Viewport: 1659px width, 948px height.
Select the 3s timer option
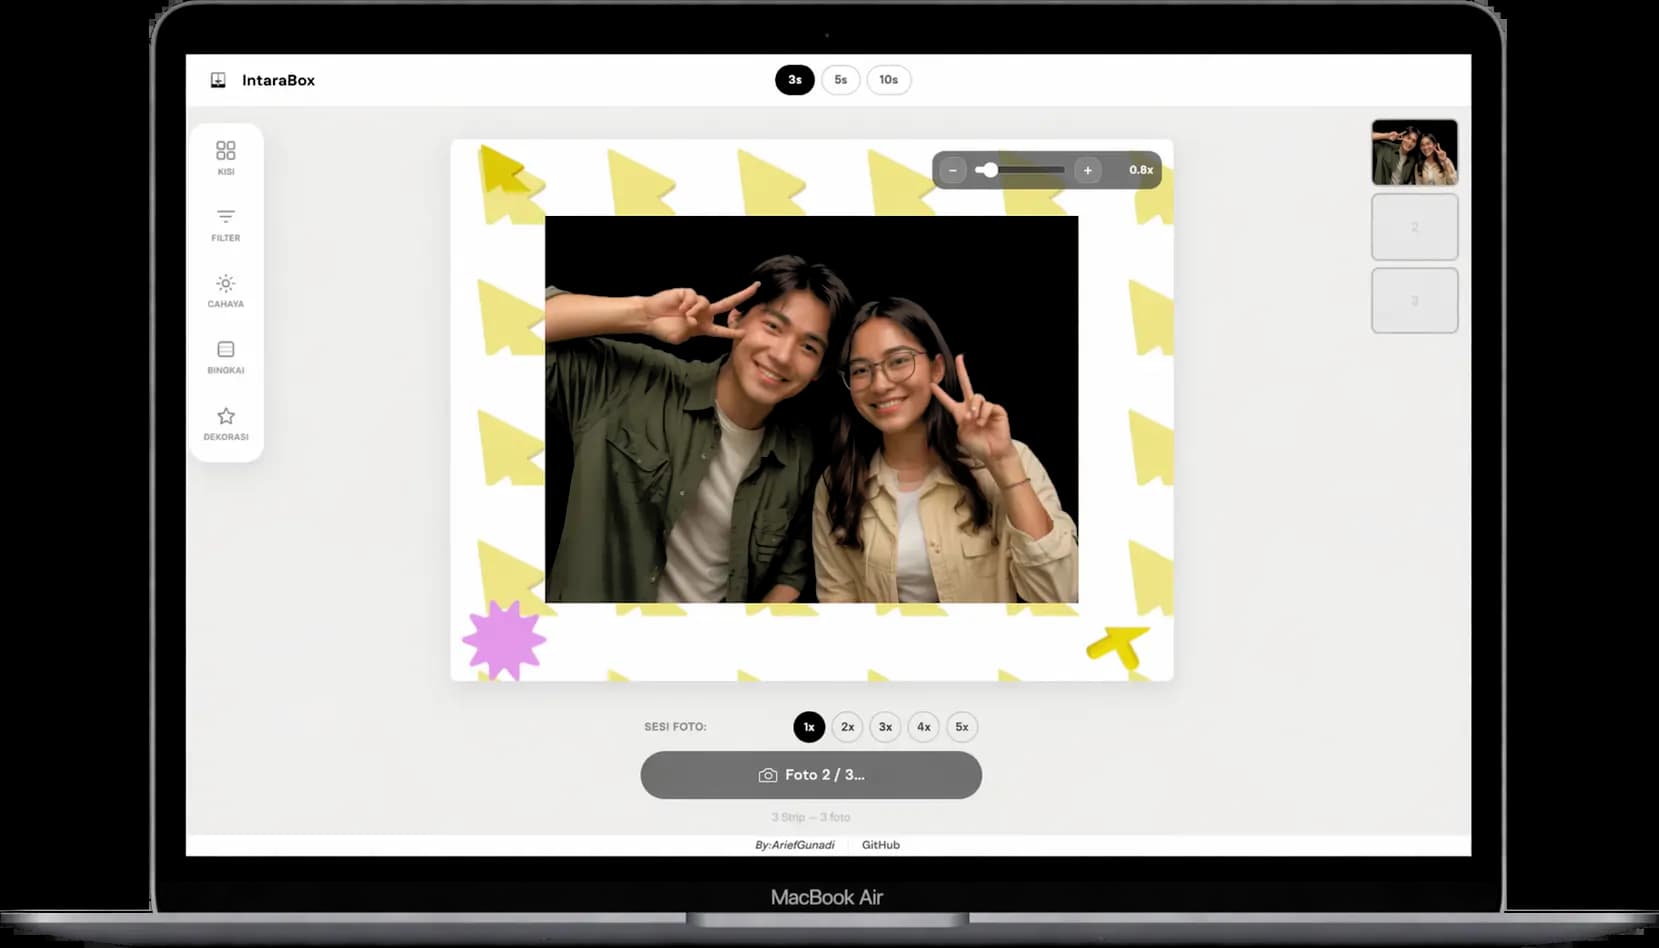(795, 79)
